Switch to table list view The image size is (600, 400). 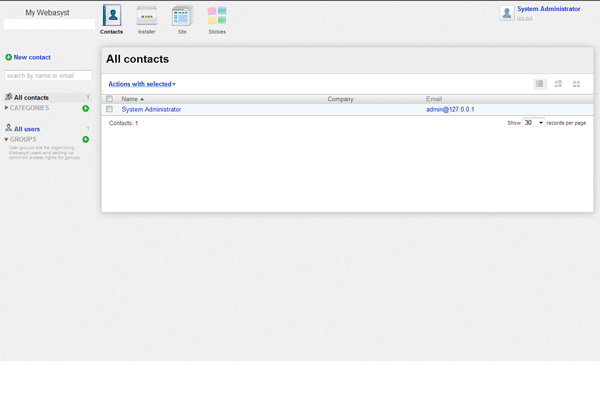pyautogui.click(x=540, y=84)
